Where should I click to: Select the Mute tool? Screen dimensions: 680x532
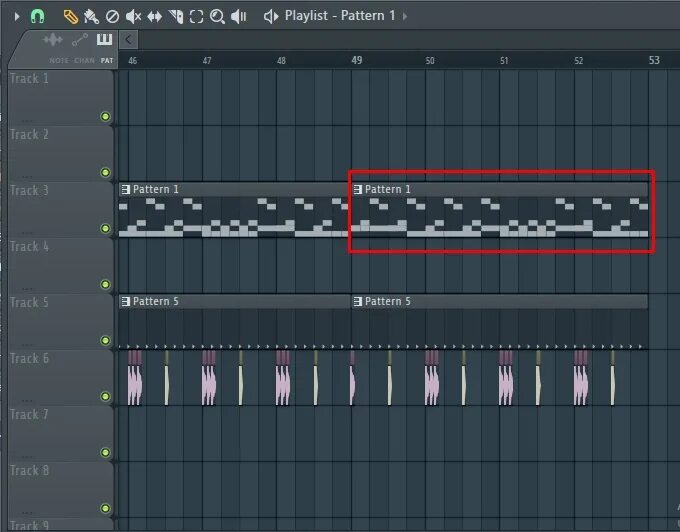133,16
